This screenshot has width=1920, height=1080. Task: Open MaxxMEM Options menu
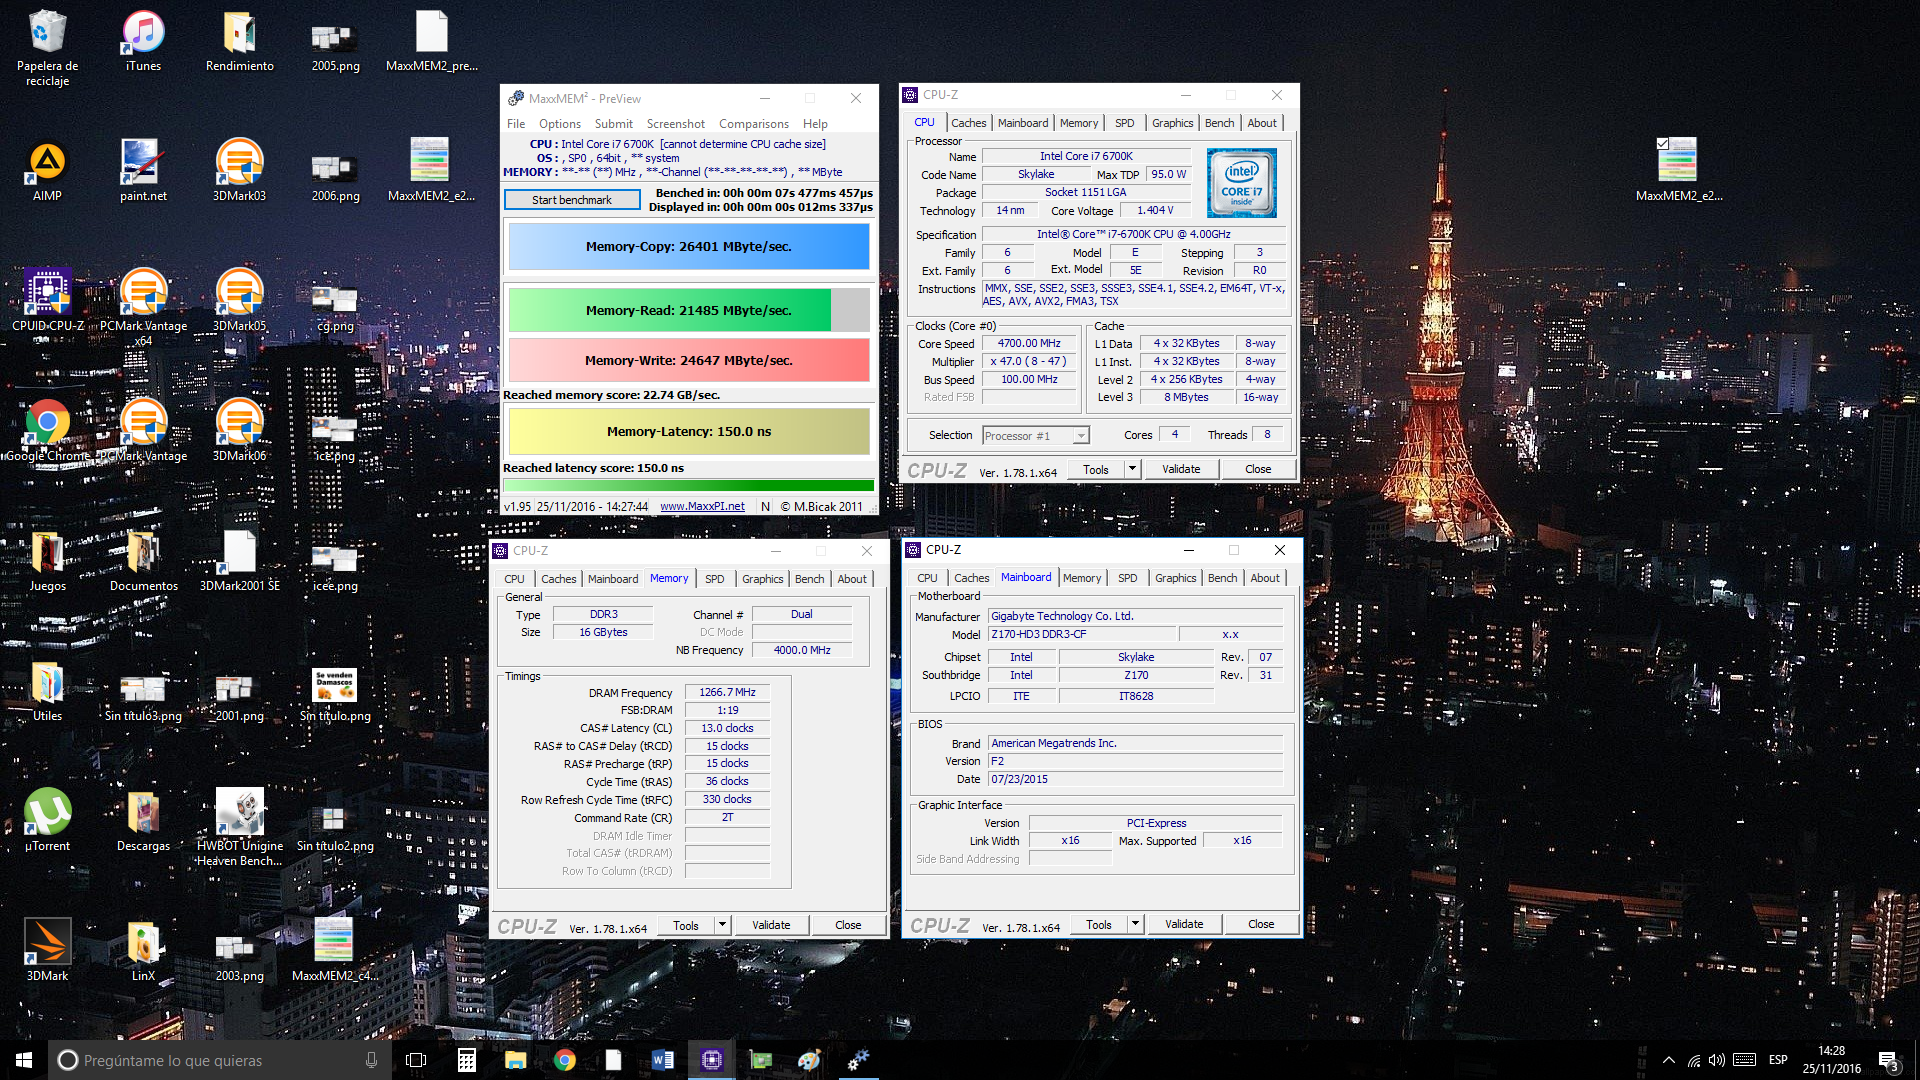click(x=560, y=124)
